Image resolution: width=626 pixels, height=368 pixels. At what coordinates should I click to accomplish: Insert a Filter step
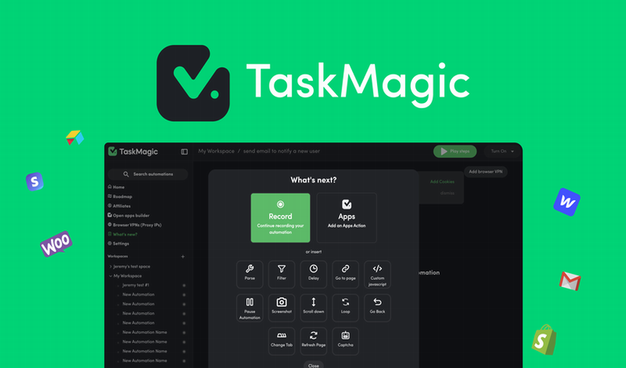pyautogui.click(x=281, y=274)
